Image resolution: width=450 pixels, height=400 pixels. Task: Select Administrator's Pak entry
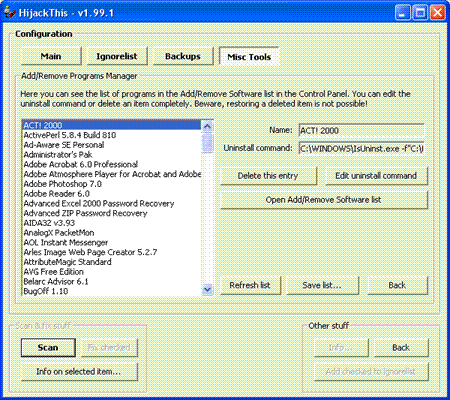point(112,155)
